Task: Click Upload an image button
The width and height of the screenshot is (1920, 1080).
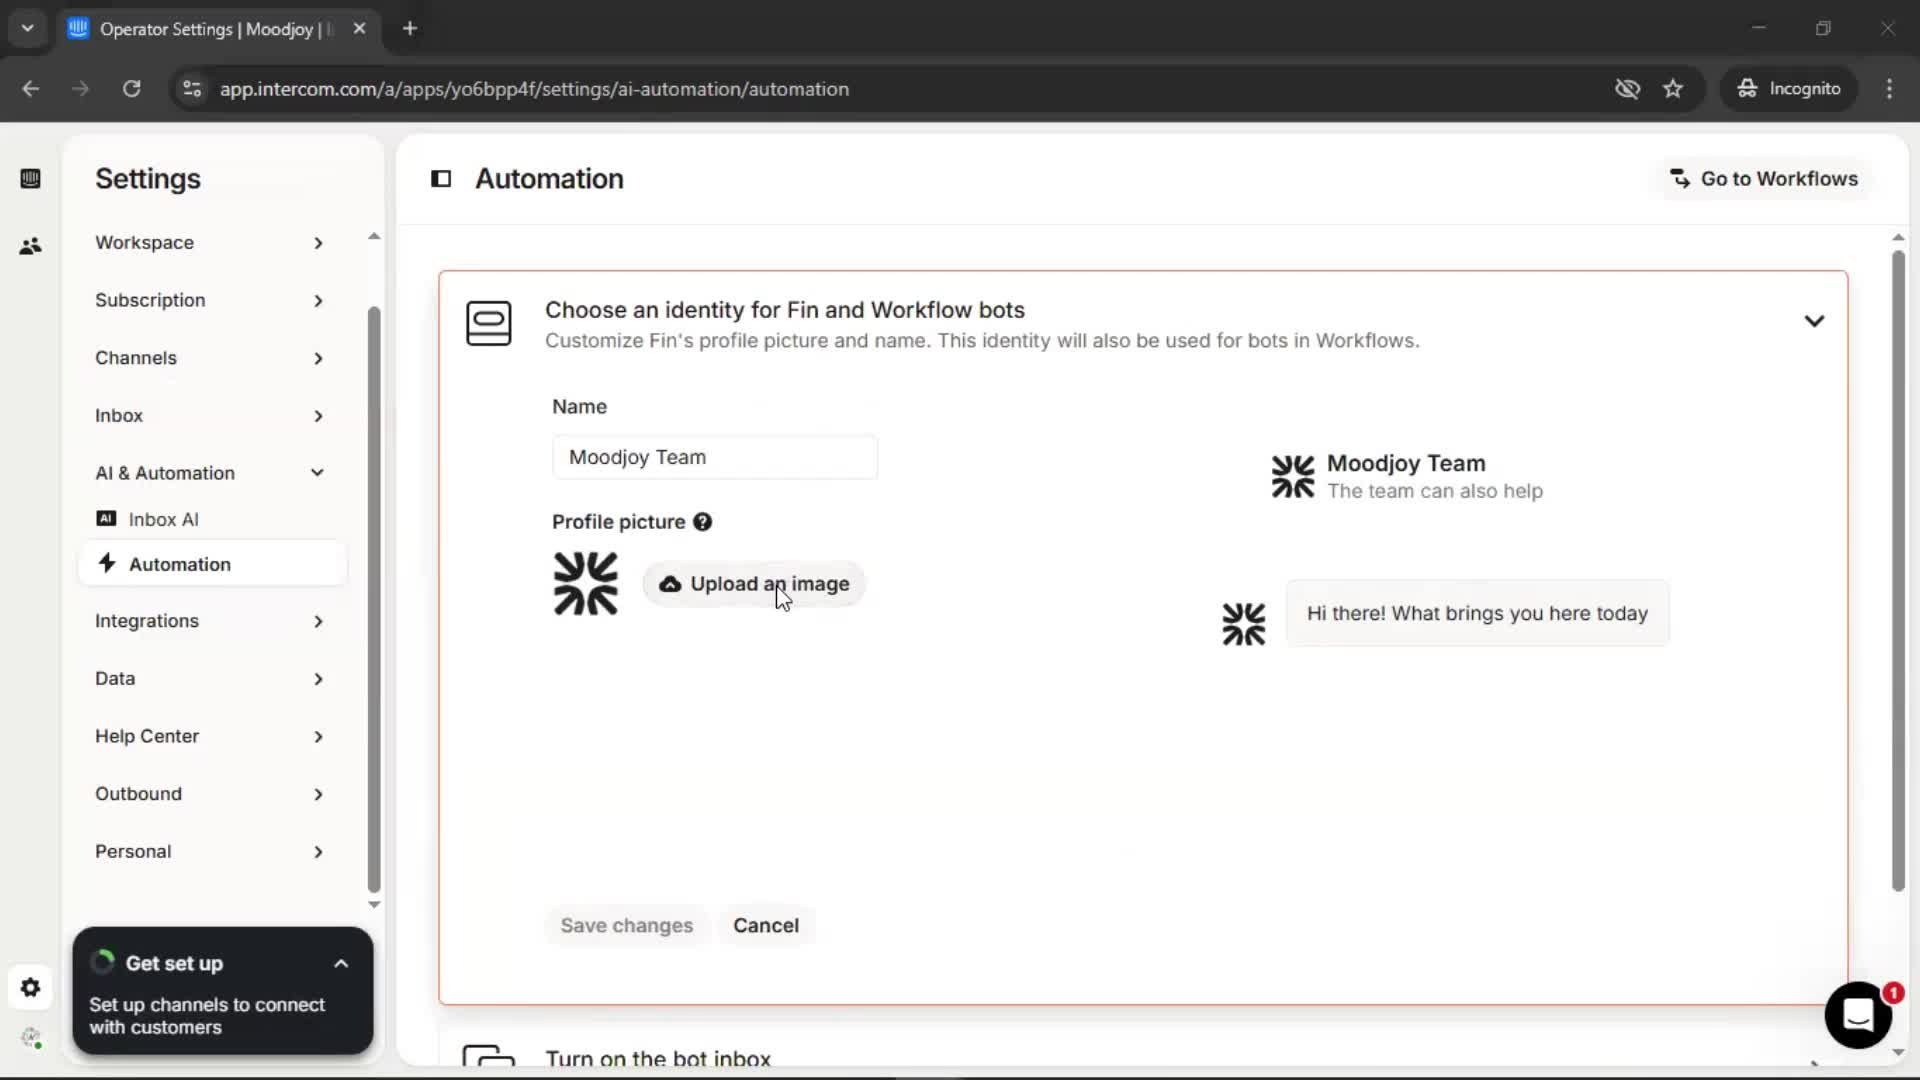Action: tap(754, 584)
